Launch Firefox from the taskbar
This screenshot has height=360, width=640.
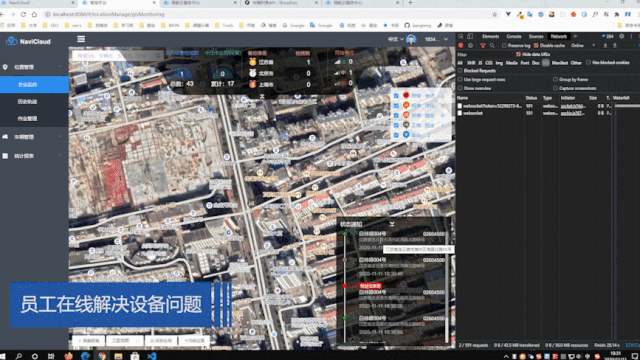68,356
